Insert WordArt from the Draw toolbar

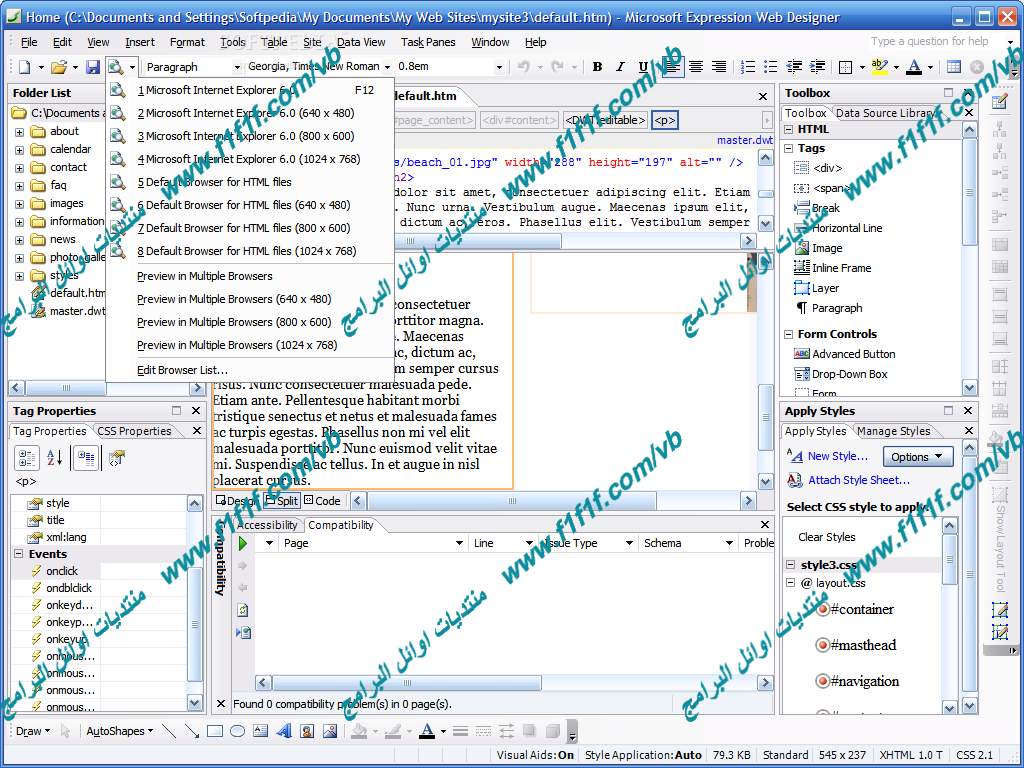point(284,731)
